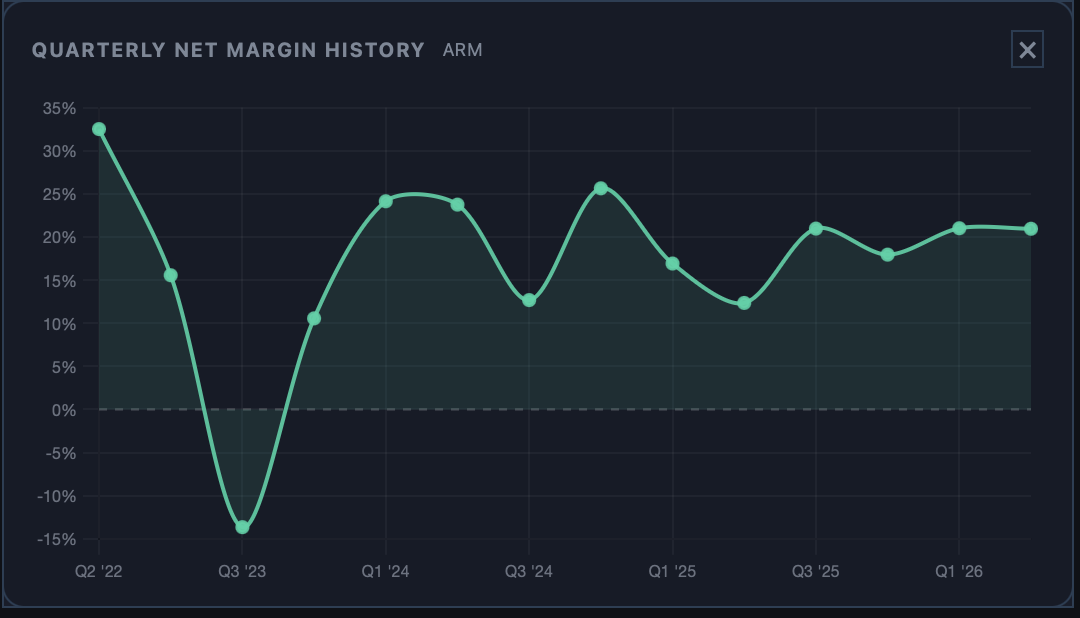Click the Q3 '23 x-axis label
Image resolution: width=1080 pixels, height=618 pixels.
click(242, 571)
